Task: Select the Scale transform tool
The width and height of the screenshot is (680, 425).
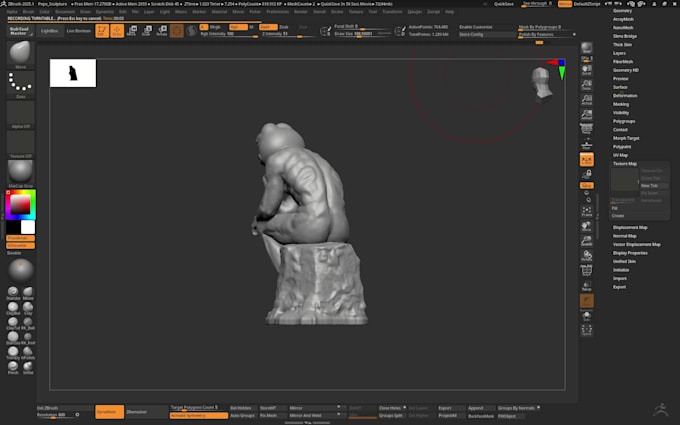Action: [x=147, y=31]
